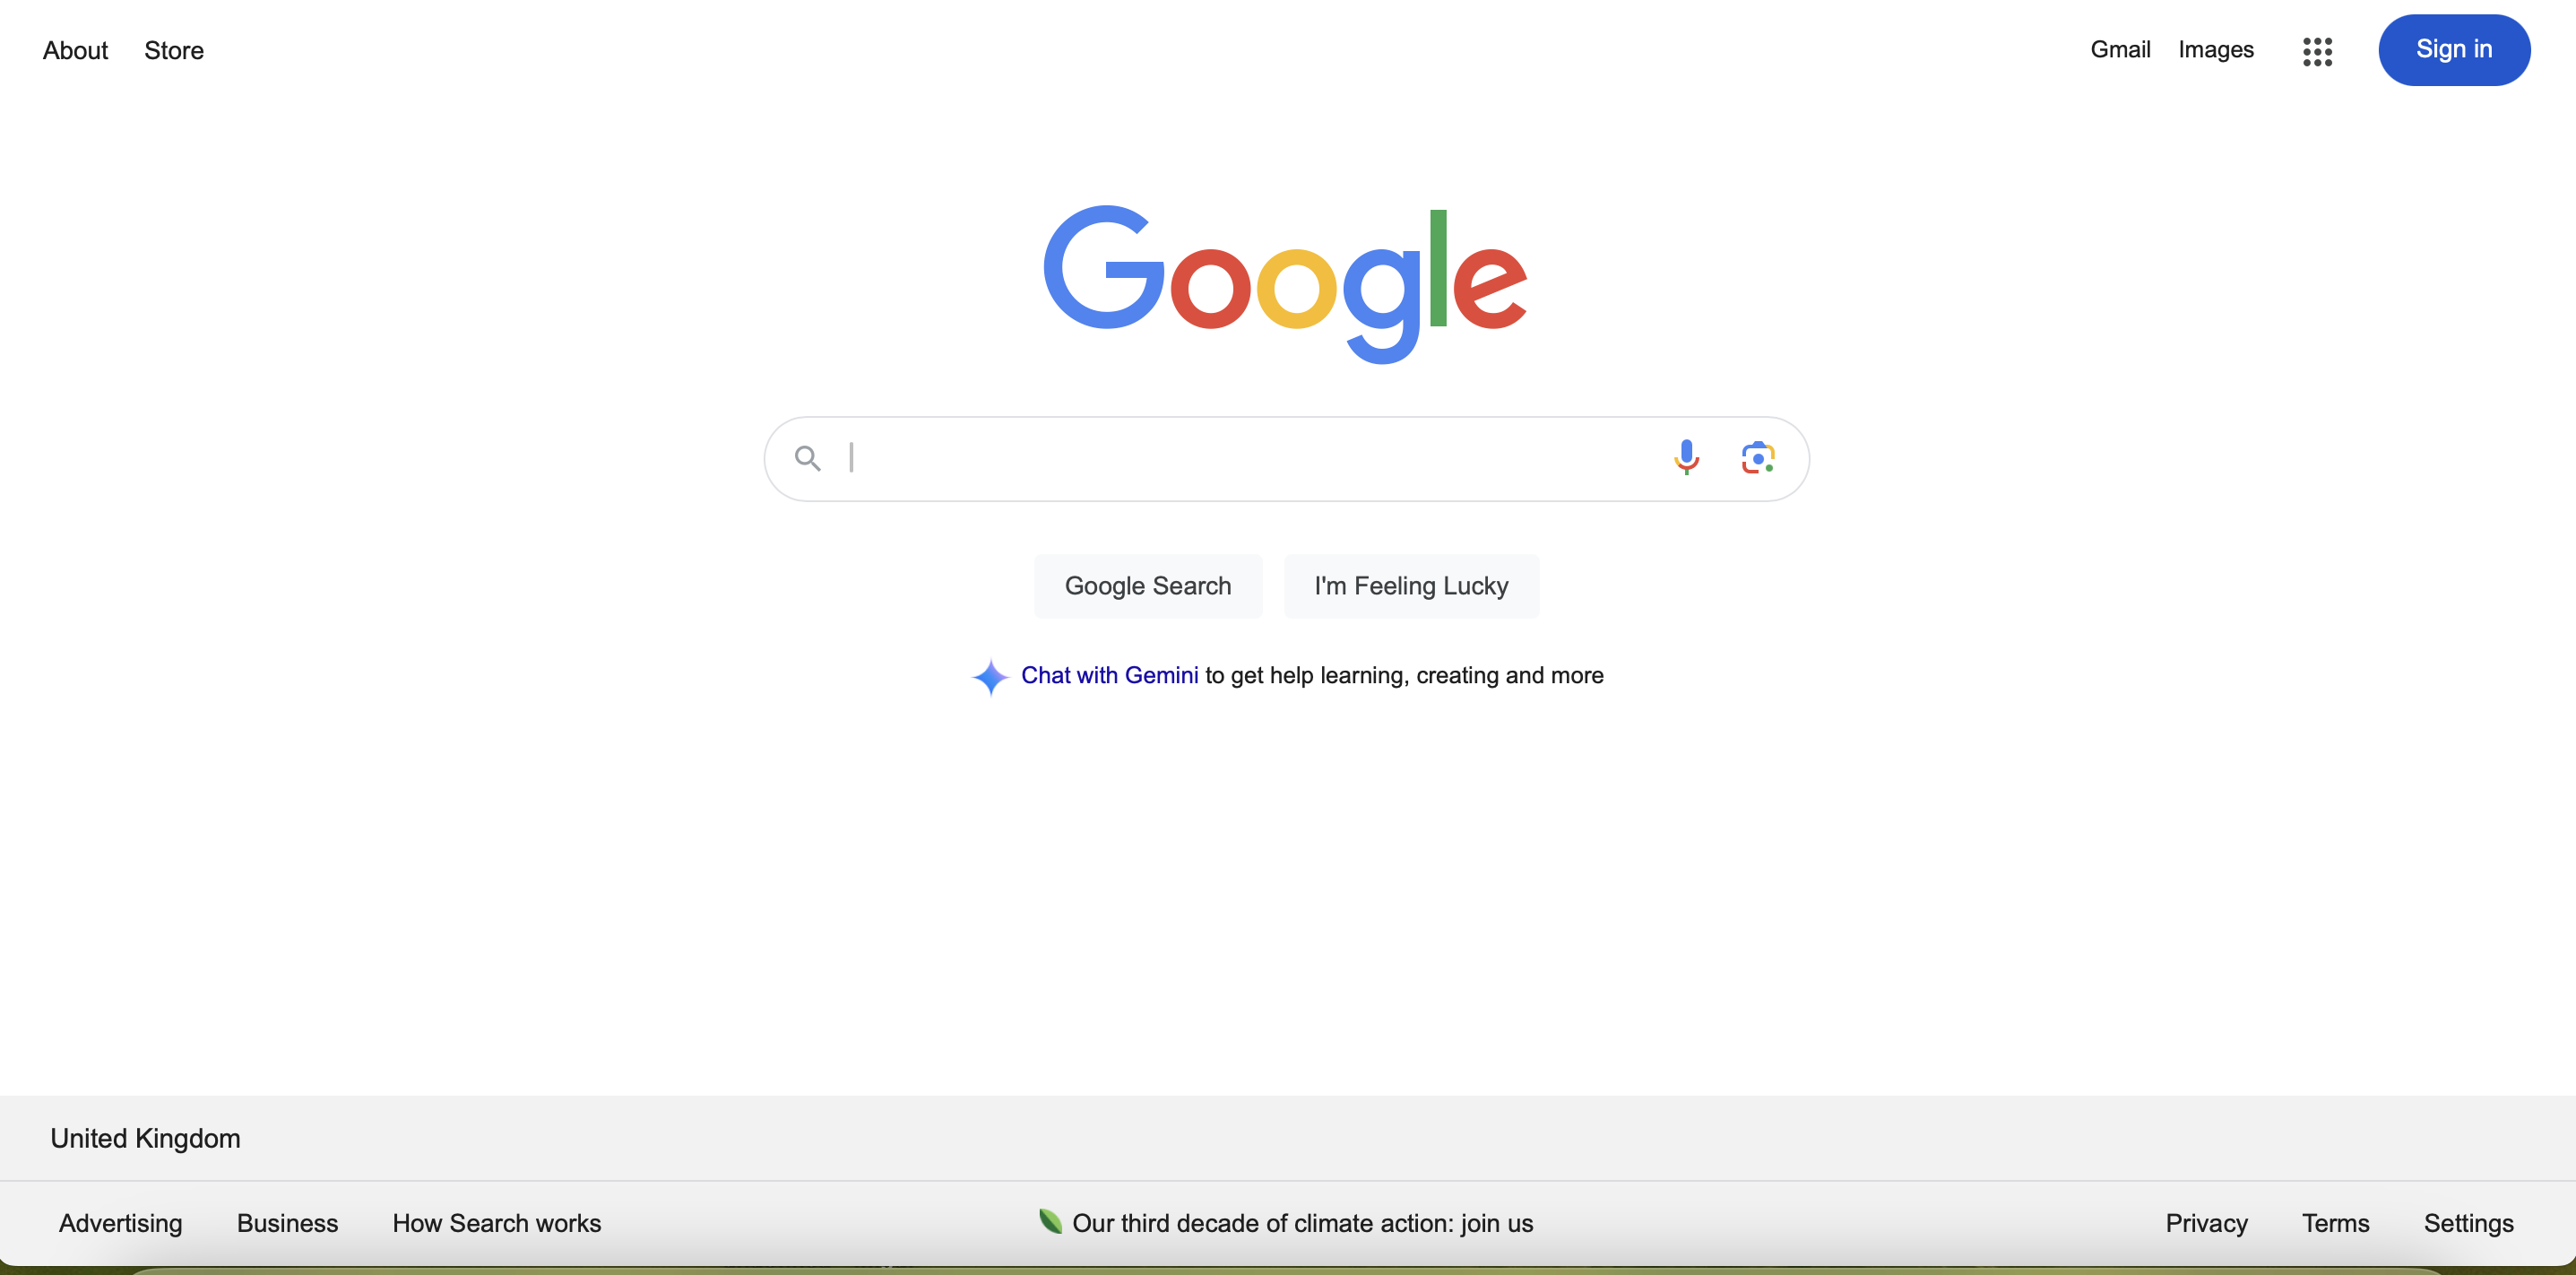This screenshot has width=2576, height=1275.
Task: Click the Chat with Gemini link
Action: pos(1109,675)
